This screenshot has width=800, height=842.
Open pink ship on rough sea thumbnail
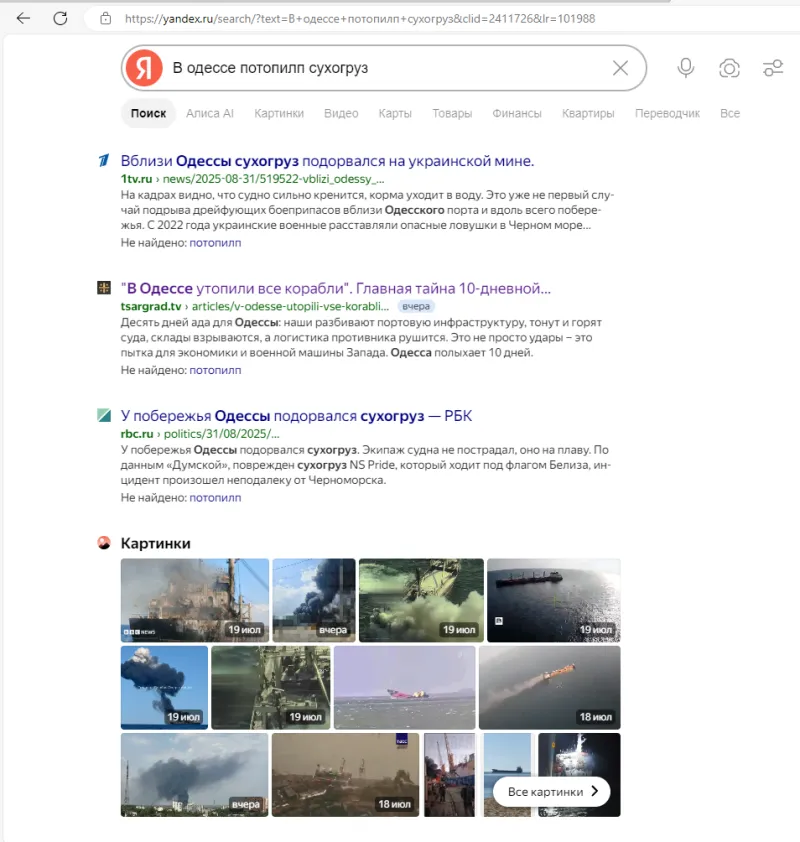pyautogui.click(x=404, y=687)
